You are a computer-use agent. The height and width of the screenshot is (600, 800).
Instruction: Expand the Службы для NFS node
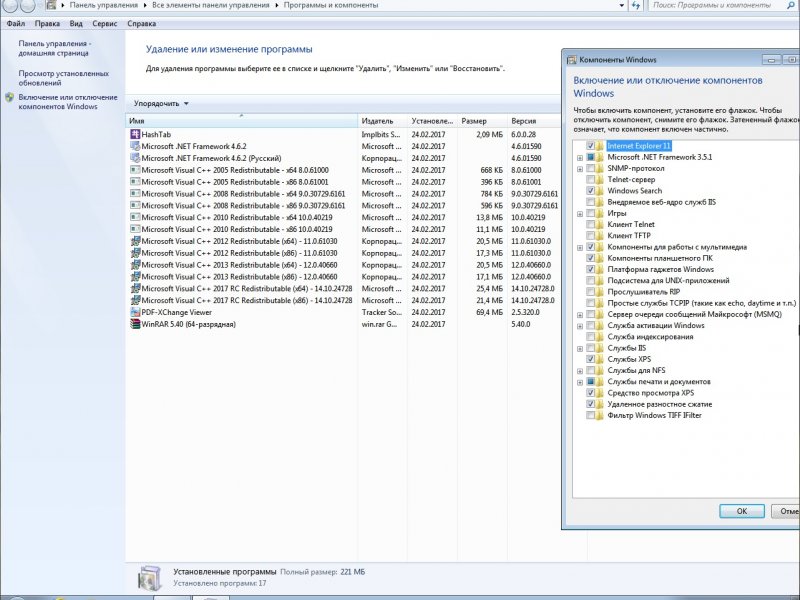pos(580,371)
